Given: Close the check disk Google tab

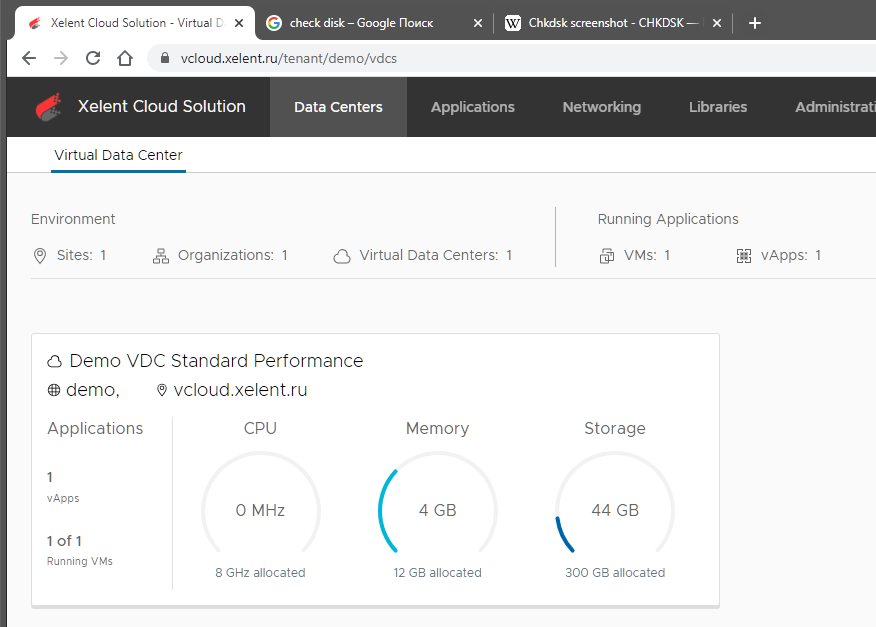Looking at the screenshot, I should point(478,23).
